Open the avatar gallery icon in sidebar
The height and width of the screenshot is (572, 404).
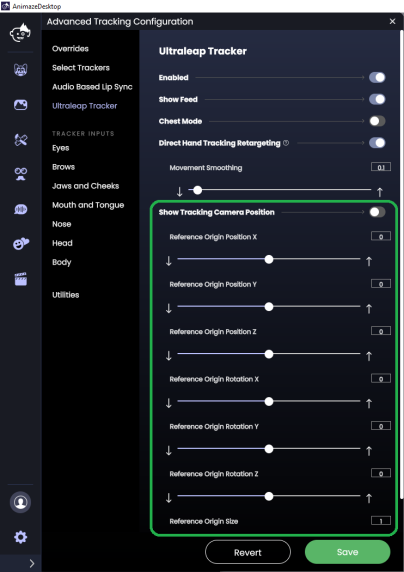(20, 69)
